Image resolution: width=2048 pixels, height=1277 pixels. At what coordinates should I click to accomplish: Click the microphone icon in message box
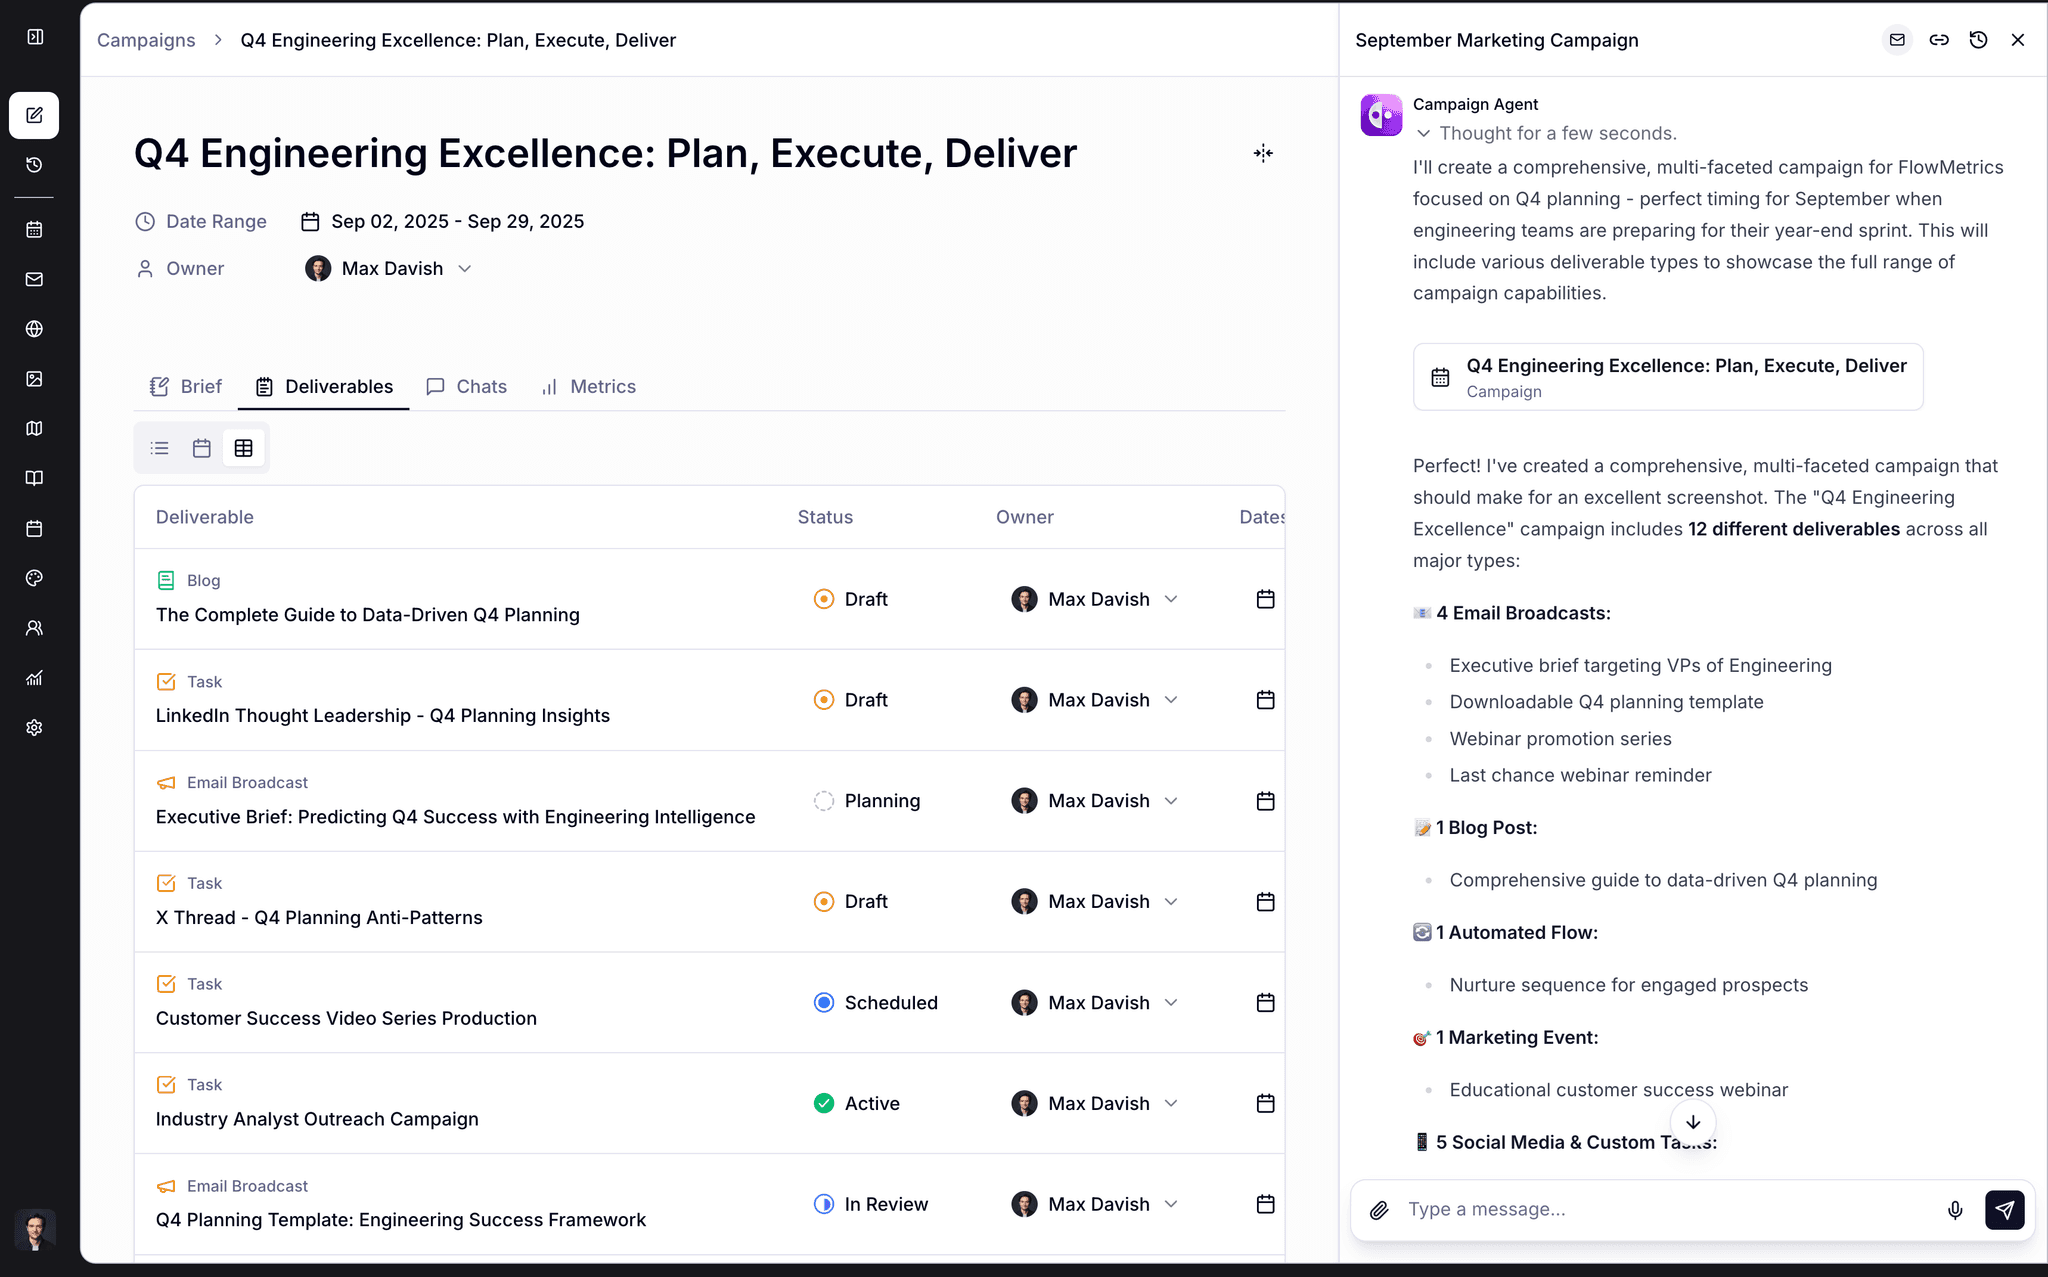pos(1955,1210)
